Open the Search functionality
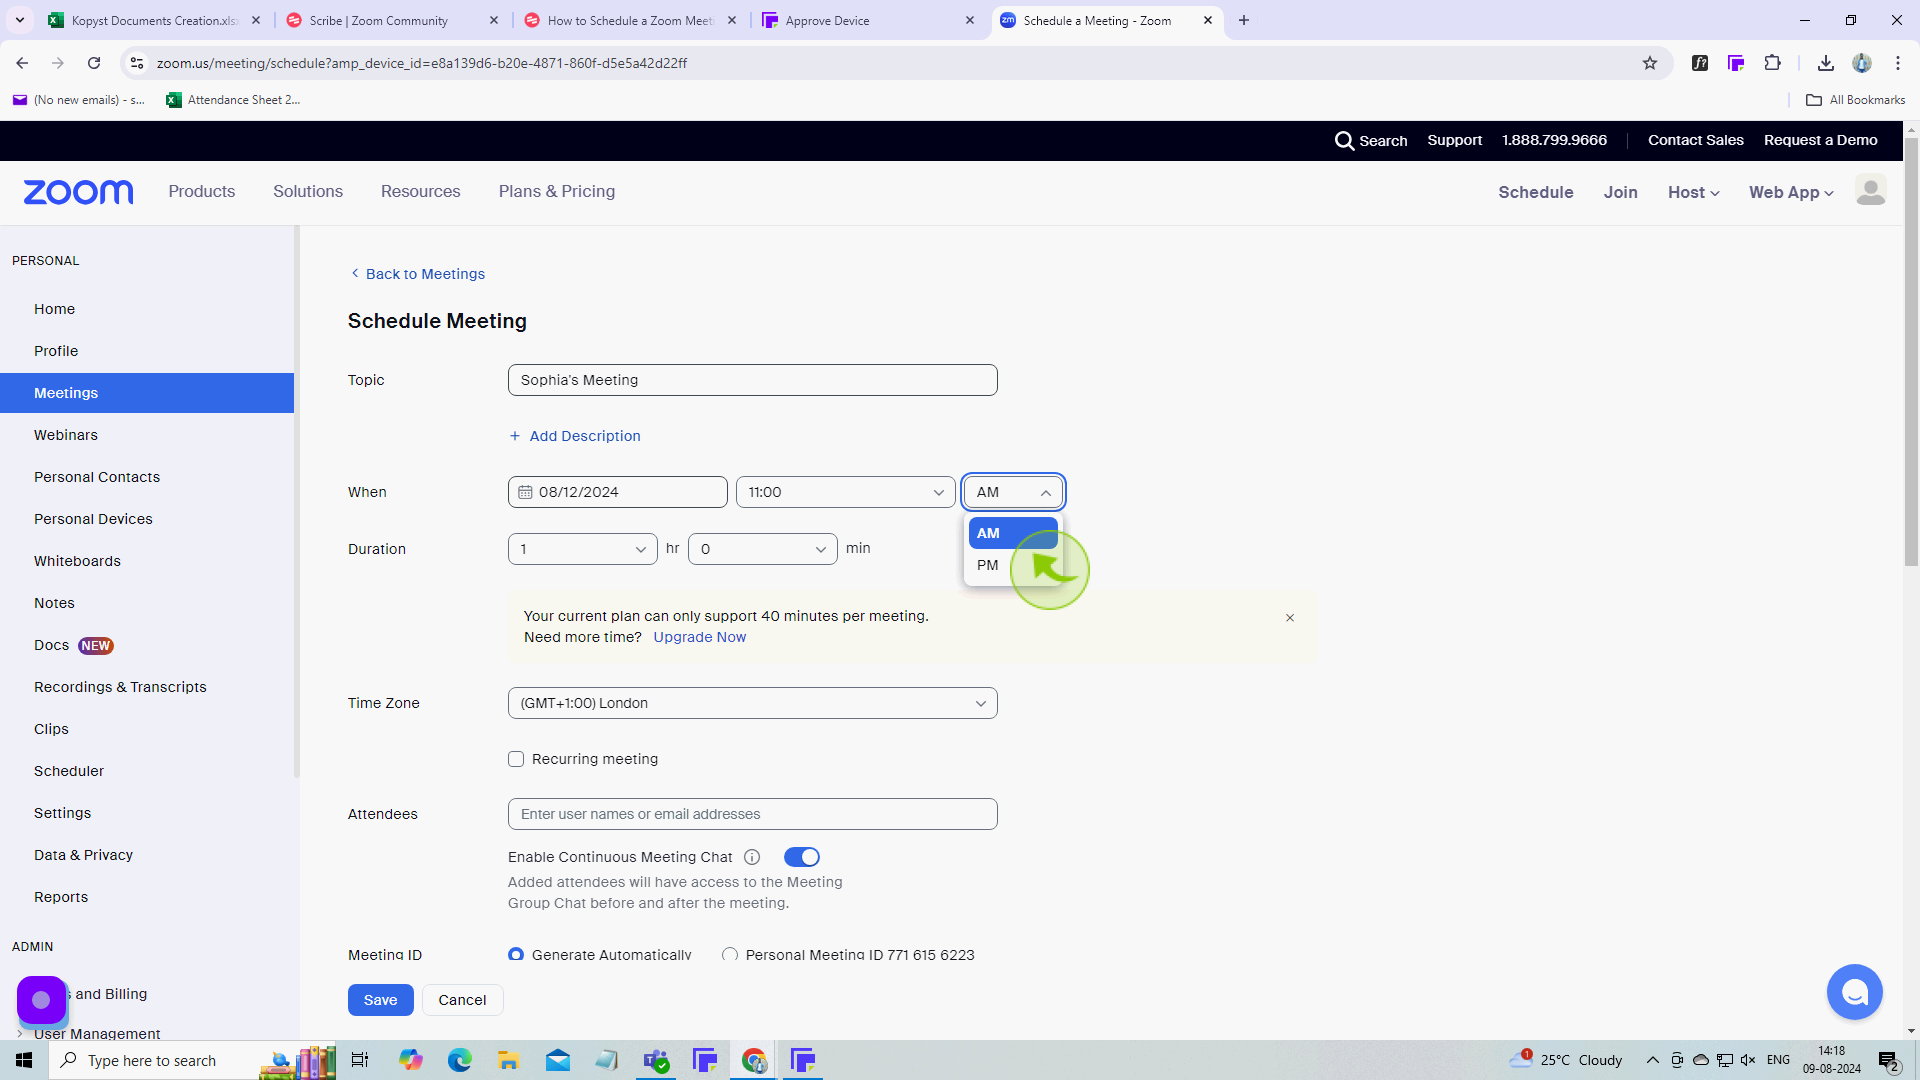 [x=1373, y=141]
